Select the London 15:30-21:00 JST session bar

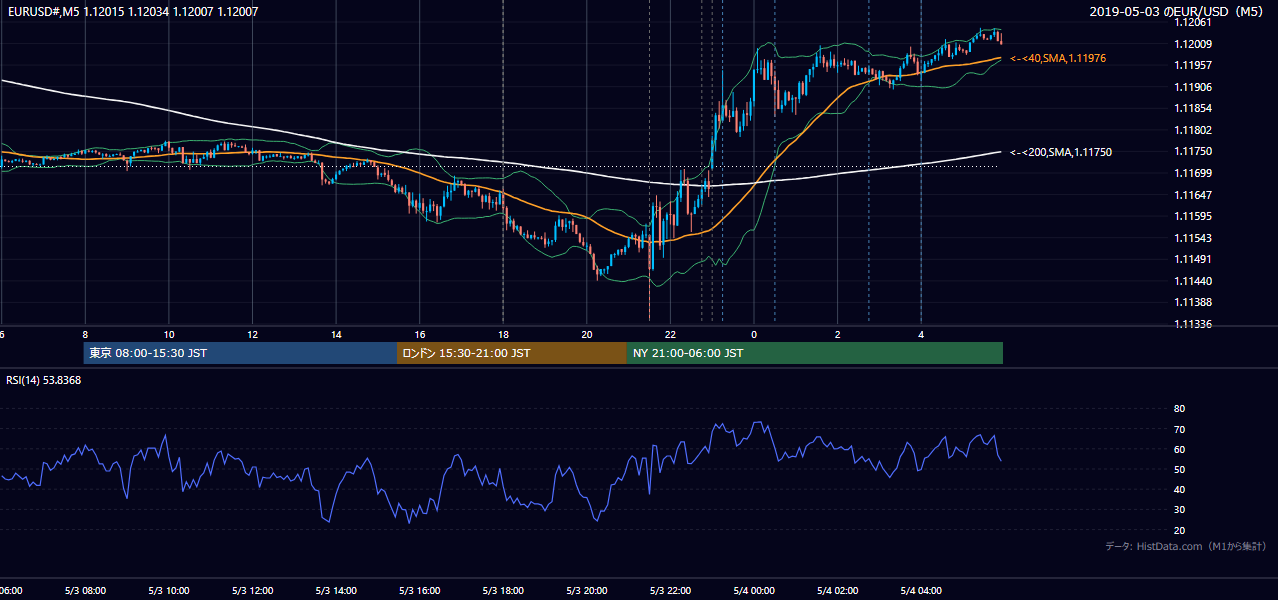point(512,353)
